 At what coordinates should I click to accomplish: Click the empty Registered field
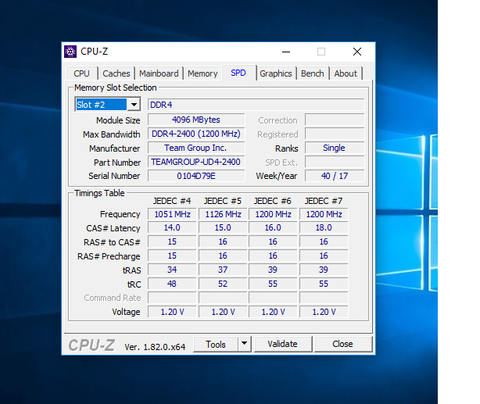tap(334, 134)
